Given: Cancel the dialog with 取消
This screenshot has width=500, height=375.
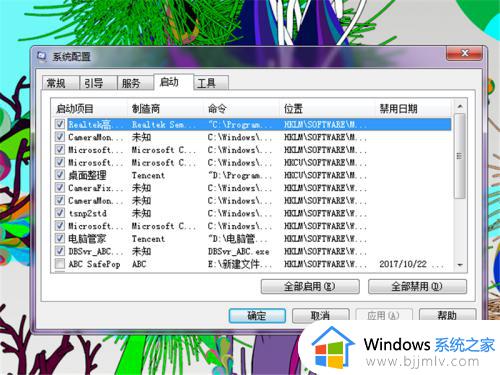Looking at the screenshot, I should click(321, 315).
